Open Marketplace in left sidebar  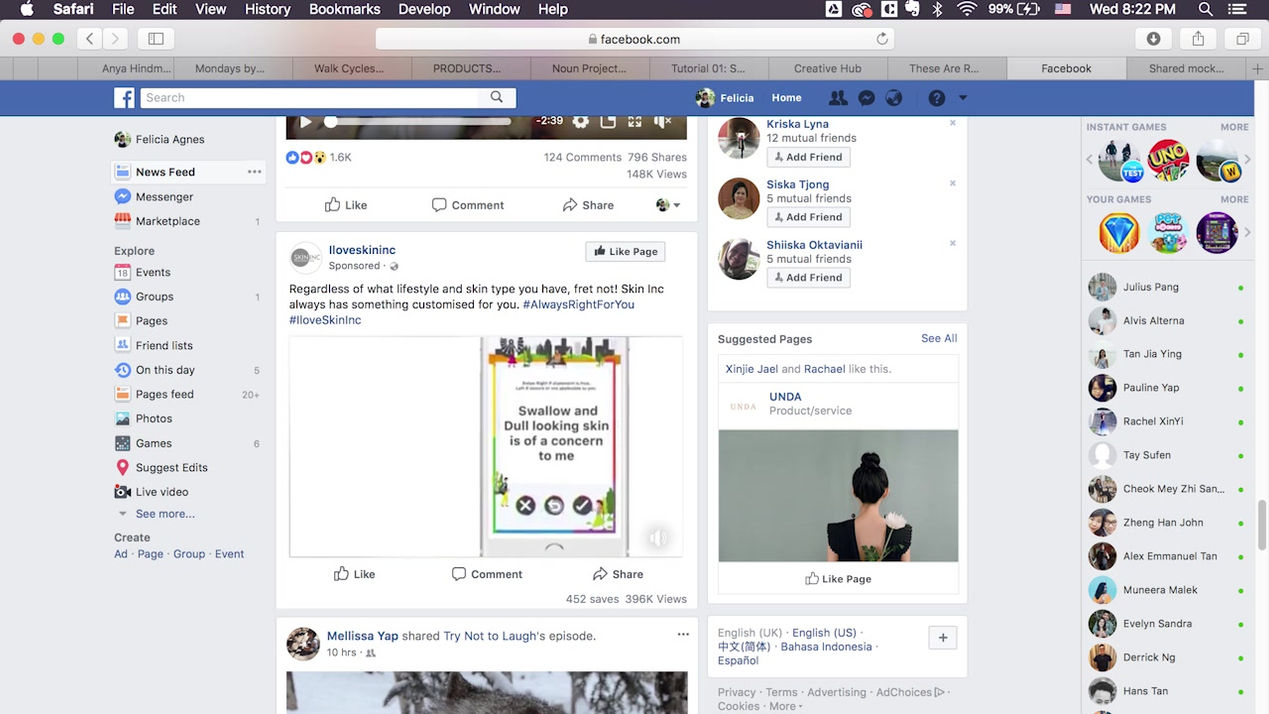pos(168,221)
